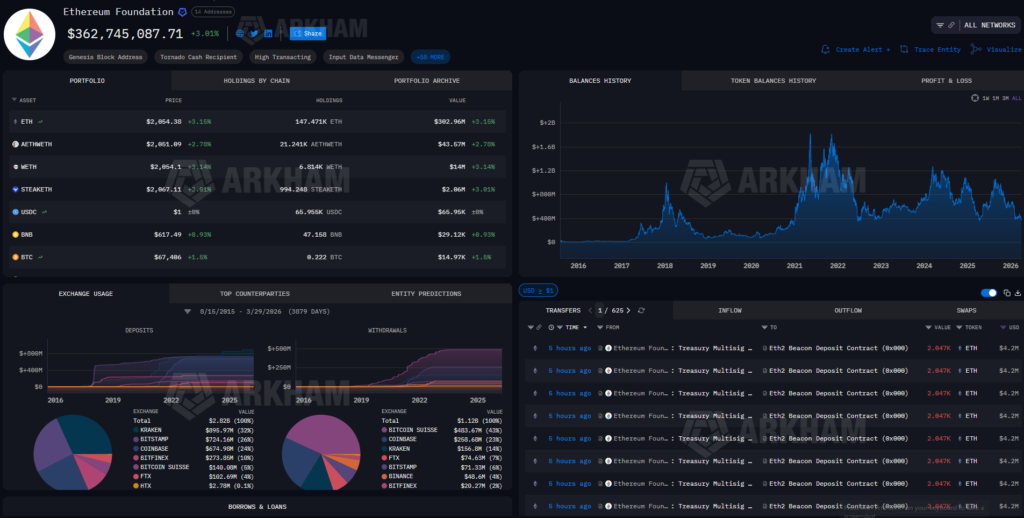Click the filter icon next to All Networks
This screenshot has width=1024, height=518.
click(940, 25)
